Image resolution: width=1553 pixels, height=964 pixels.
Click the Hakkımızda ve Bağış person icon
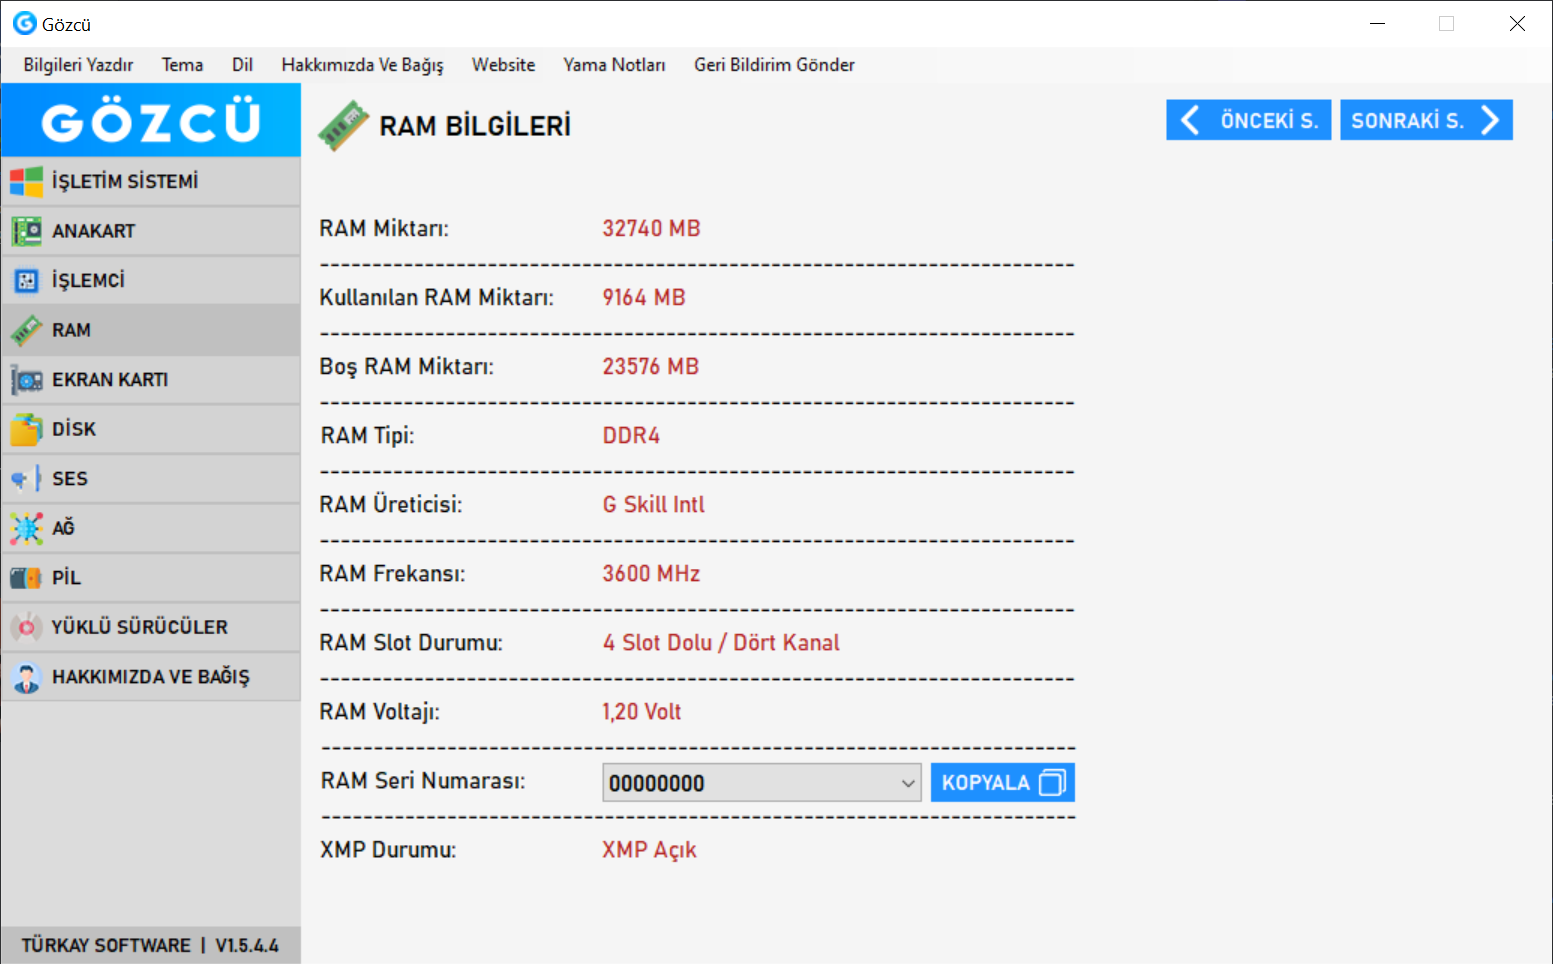point(26,677)
